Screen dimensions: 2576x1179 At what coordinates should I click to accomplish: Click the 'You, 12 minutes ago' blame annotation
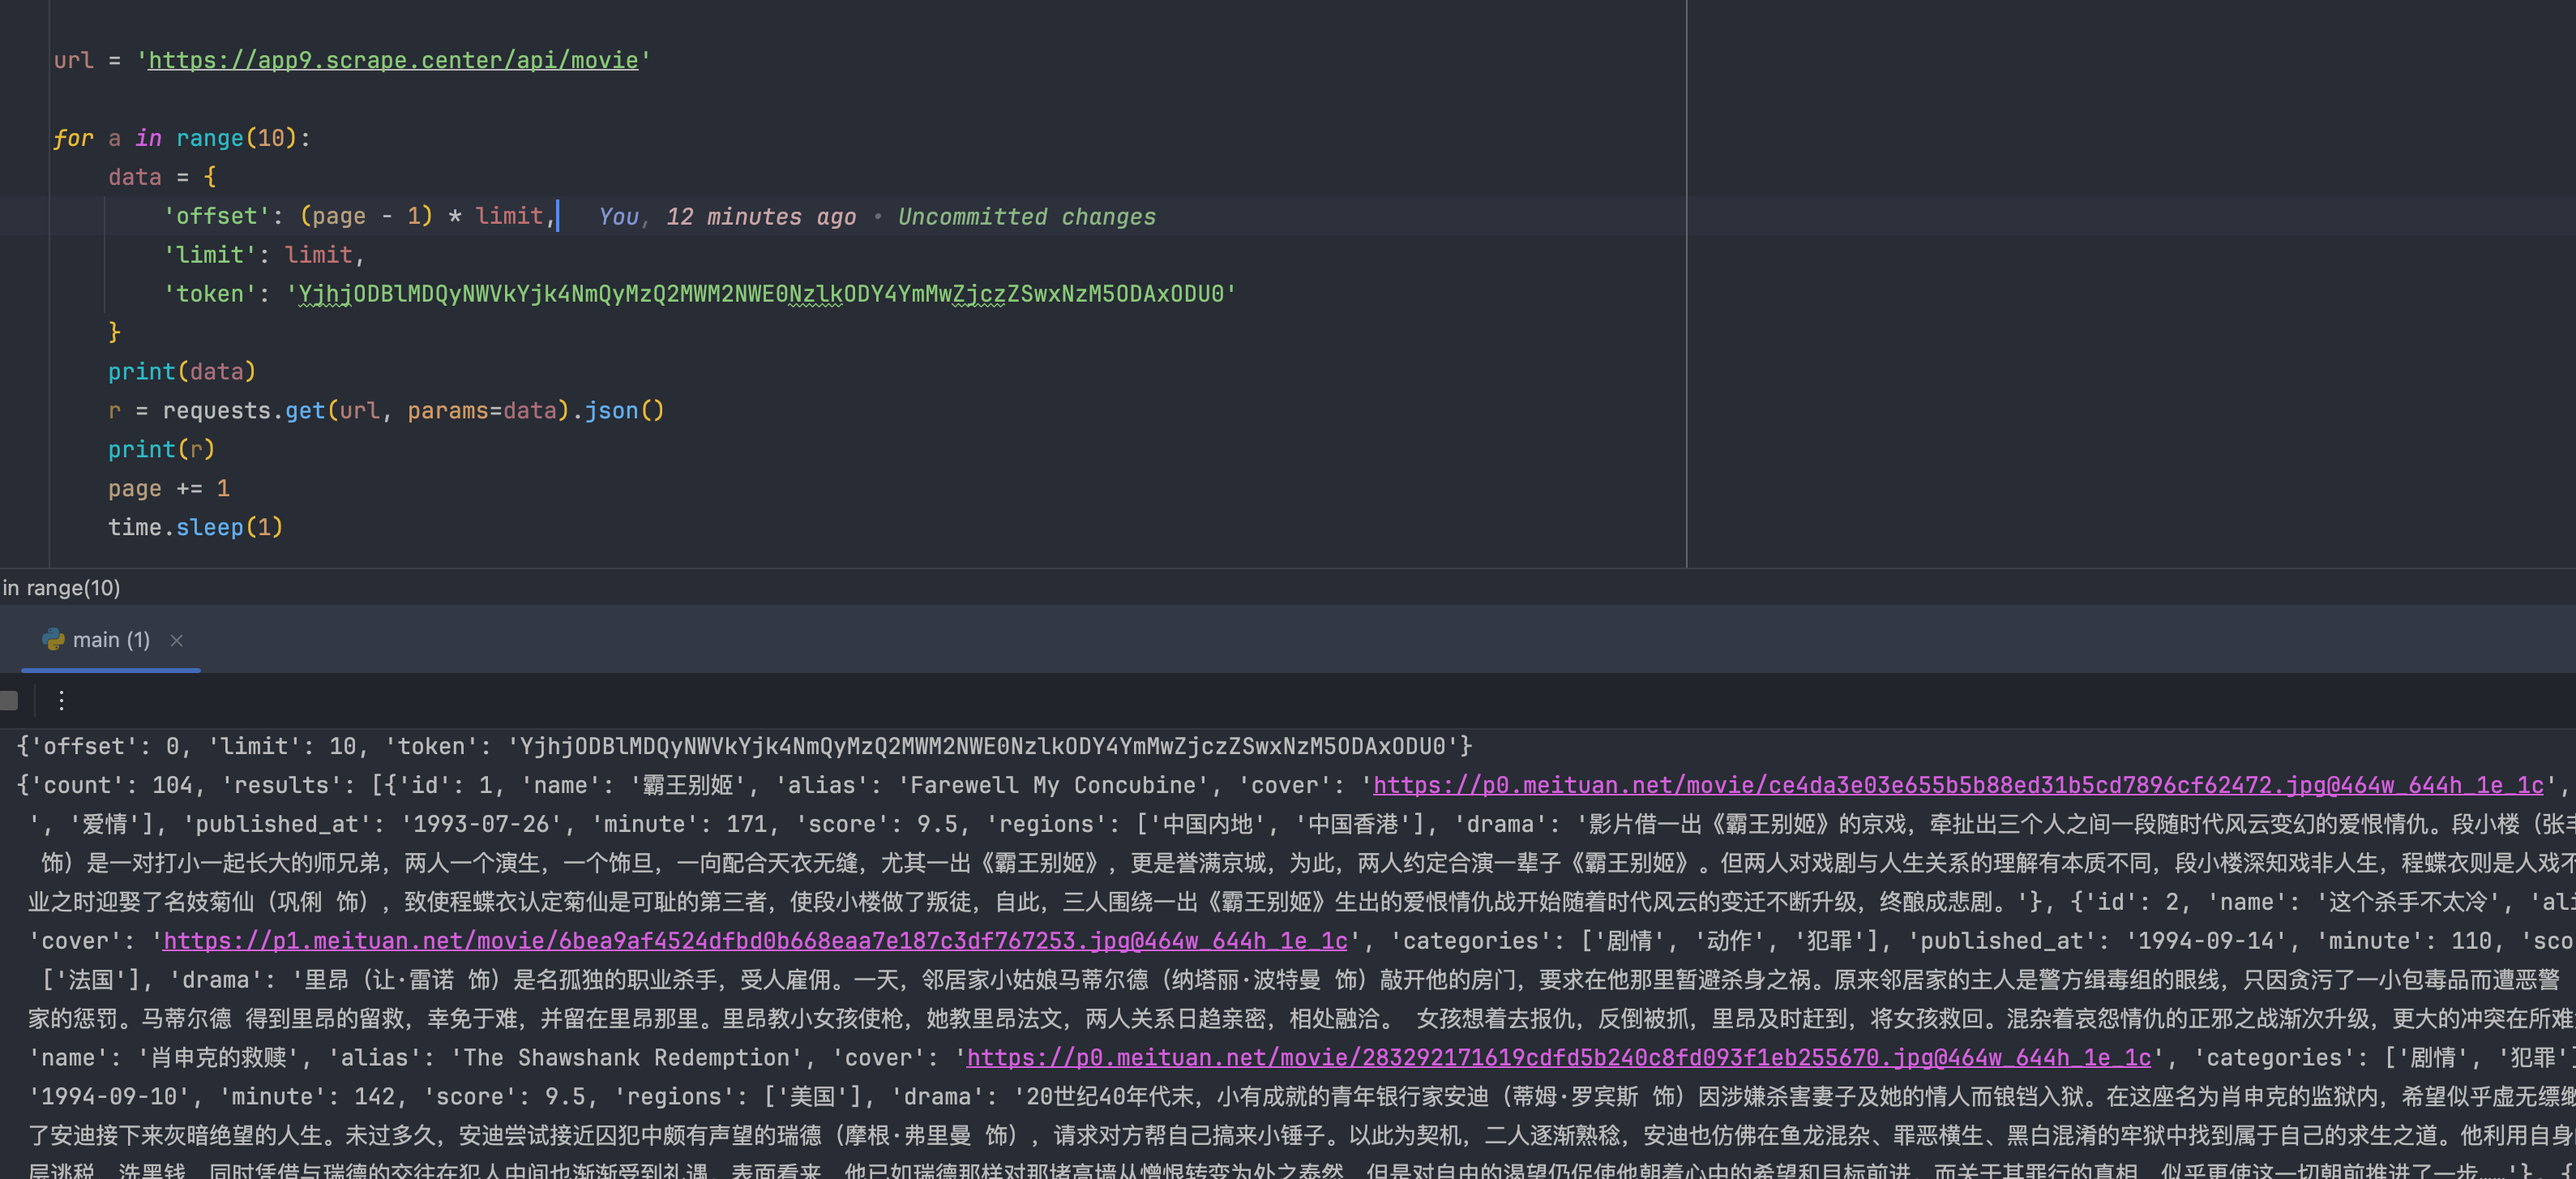727,217
